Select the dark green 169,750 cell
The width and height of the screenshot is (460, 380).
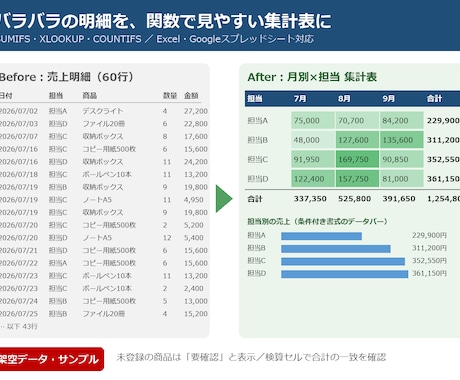[357, 159]
